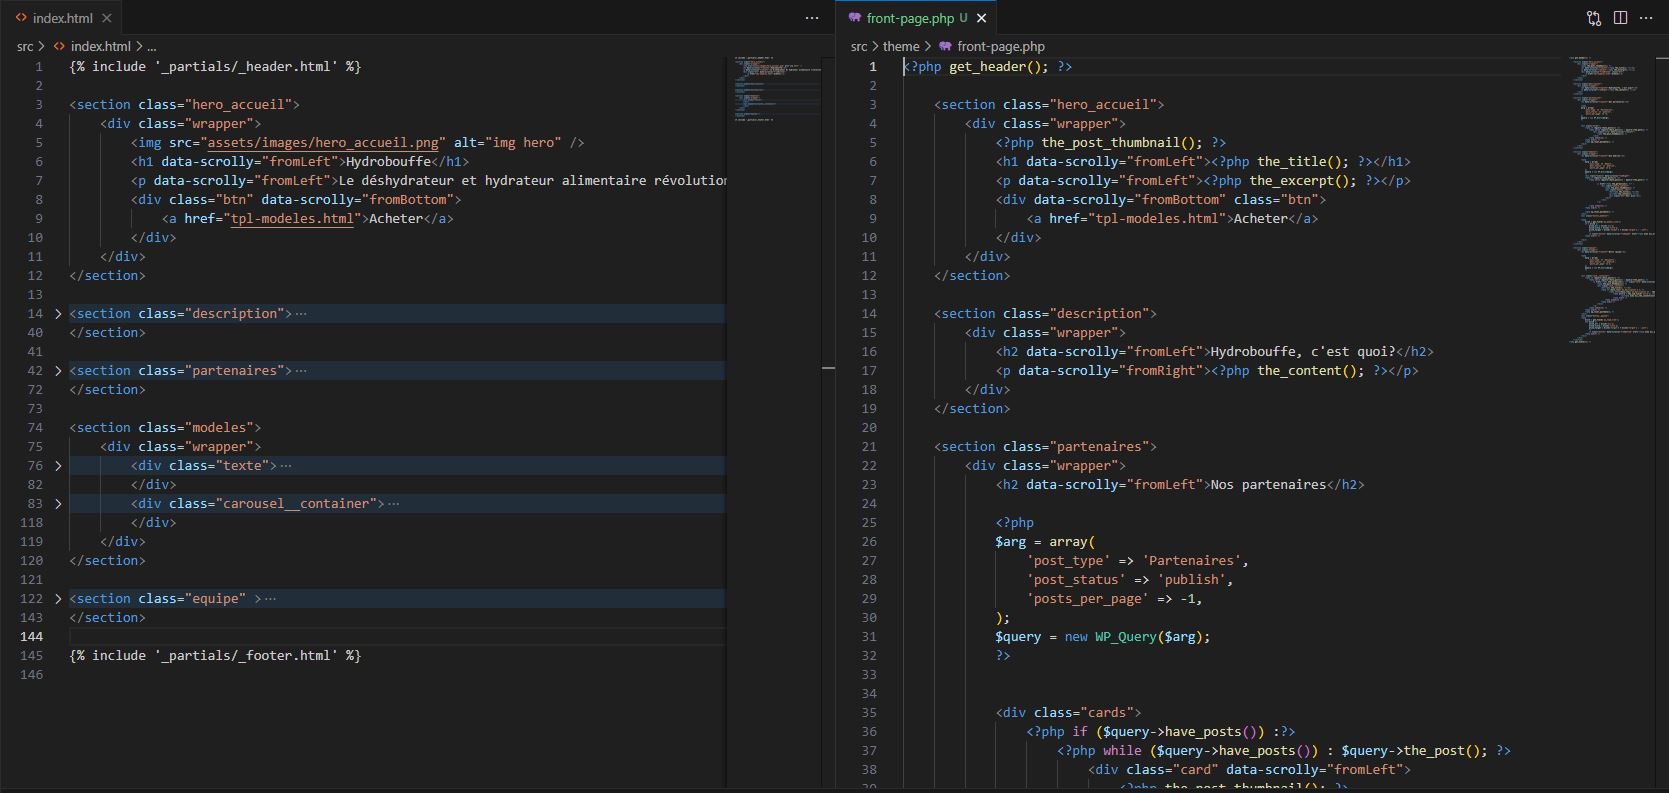
Task: Open More Actions menu of left editor group
Action: (x=812, y=18)
